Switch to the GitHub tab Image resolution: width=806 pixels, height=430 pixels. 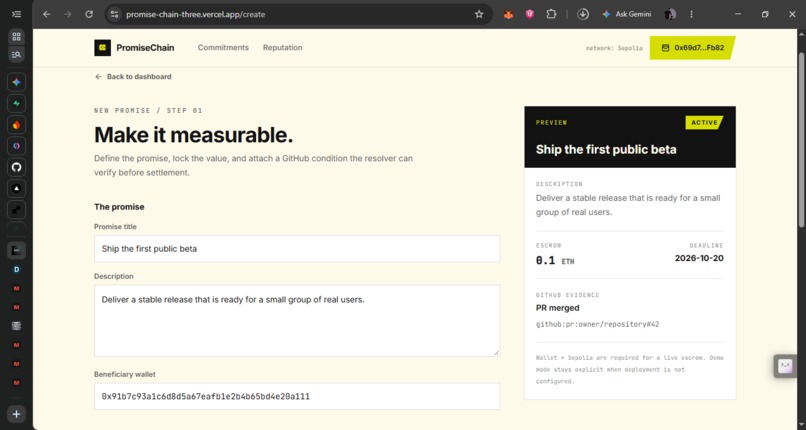[16, 167]
